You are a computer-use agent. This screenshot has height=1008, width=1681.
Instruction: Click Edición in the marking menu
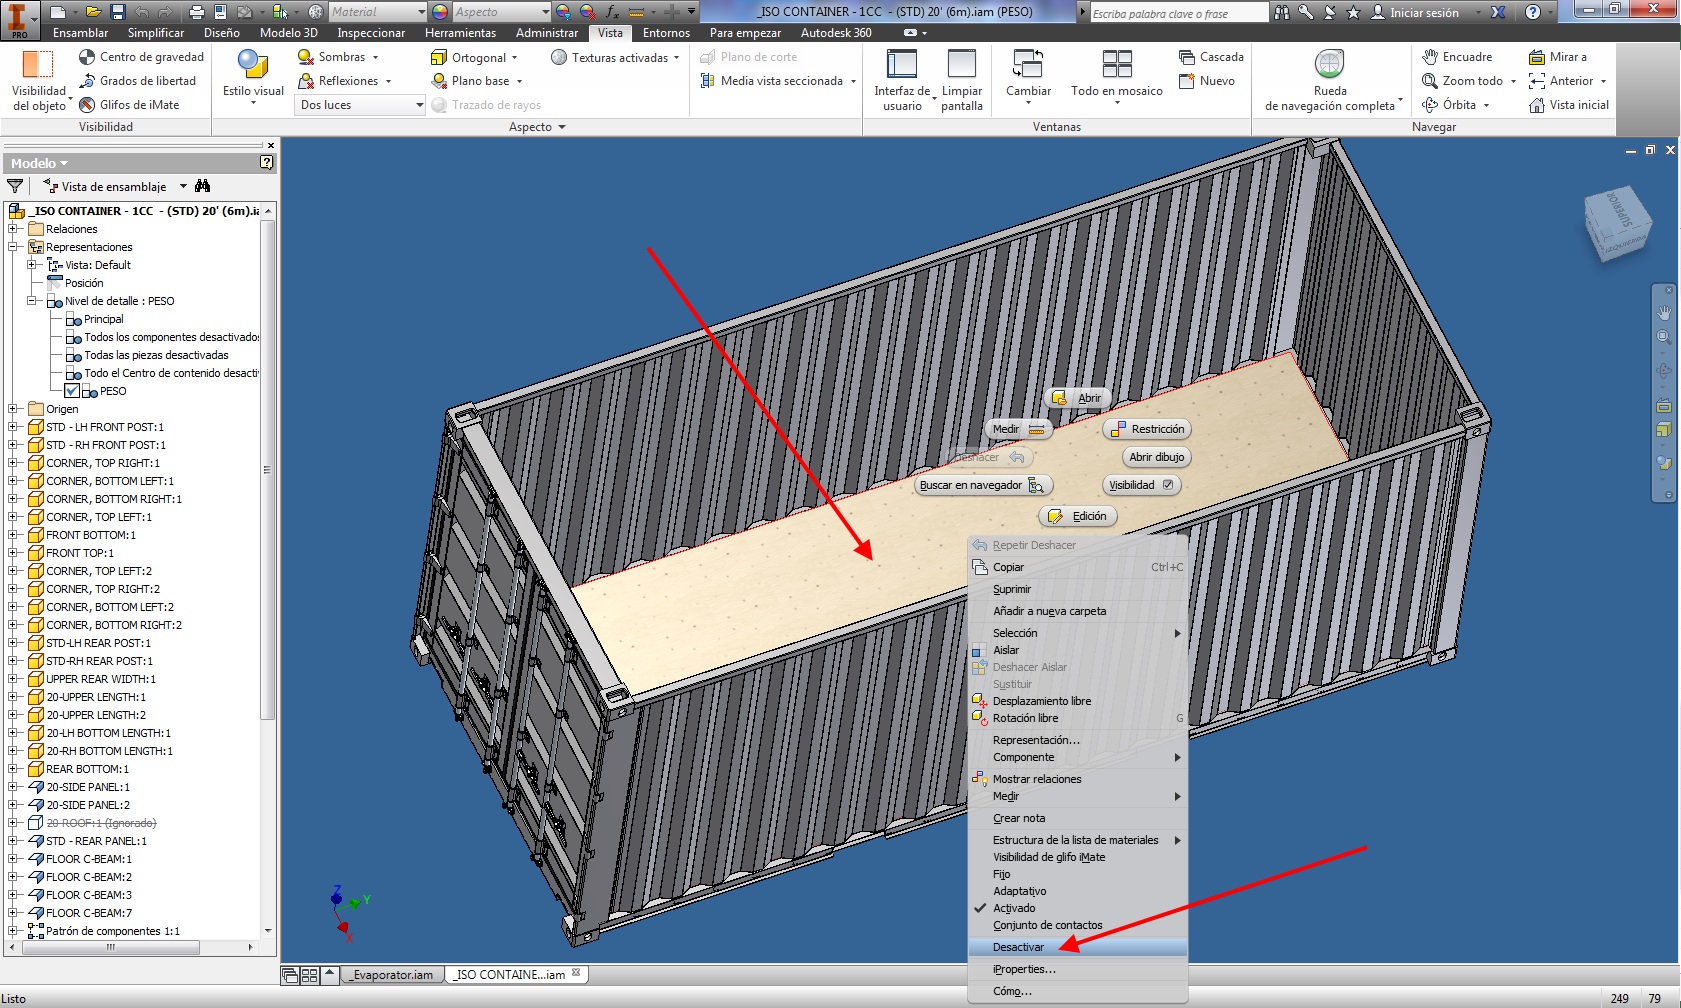point(1078,516)
